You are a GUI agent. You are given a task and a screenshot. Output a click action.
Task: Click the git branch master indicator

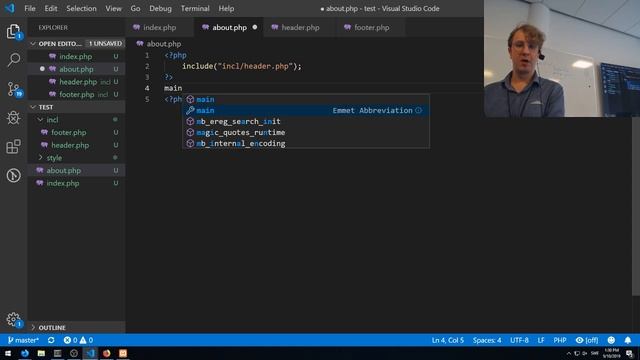[23, 340]
